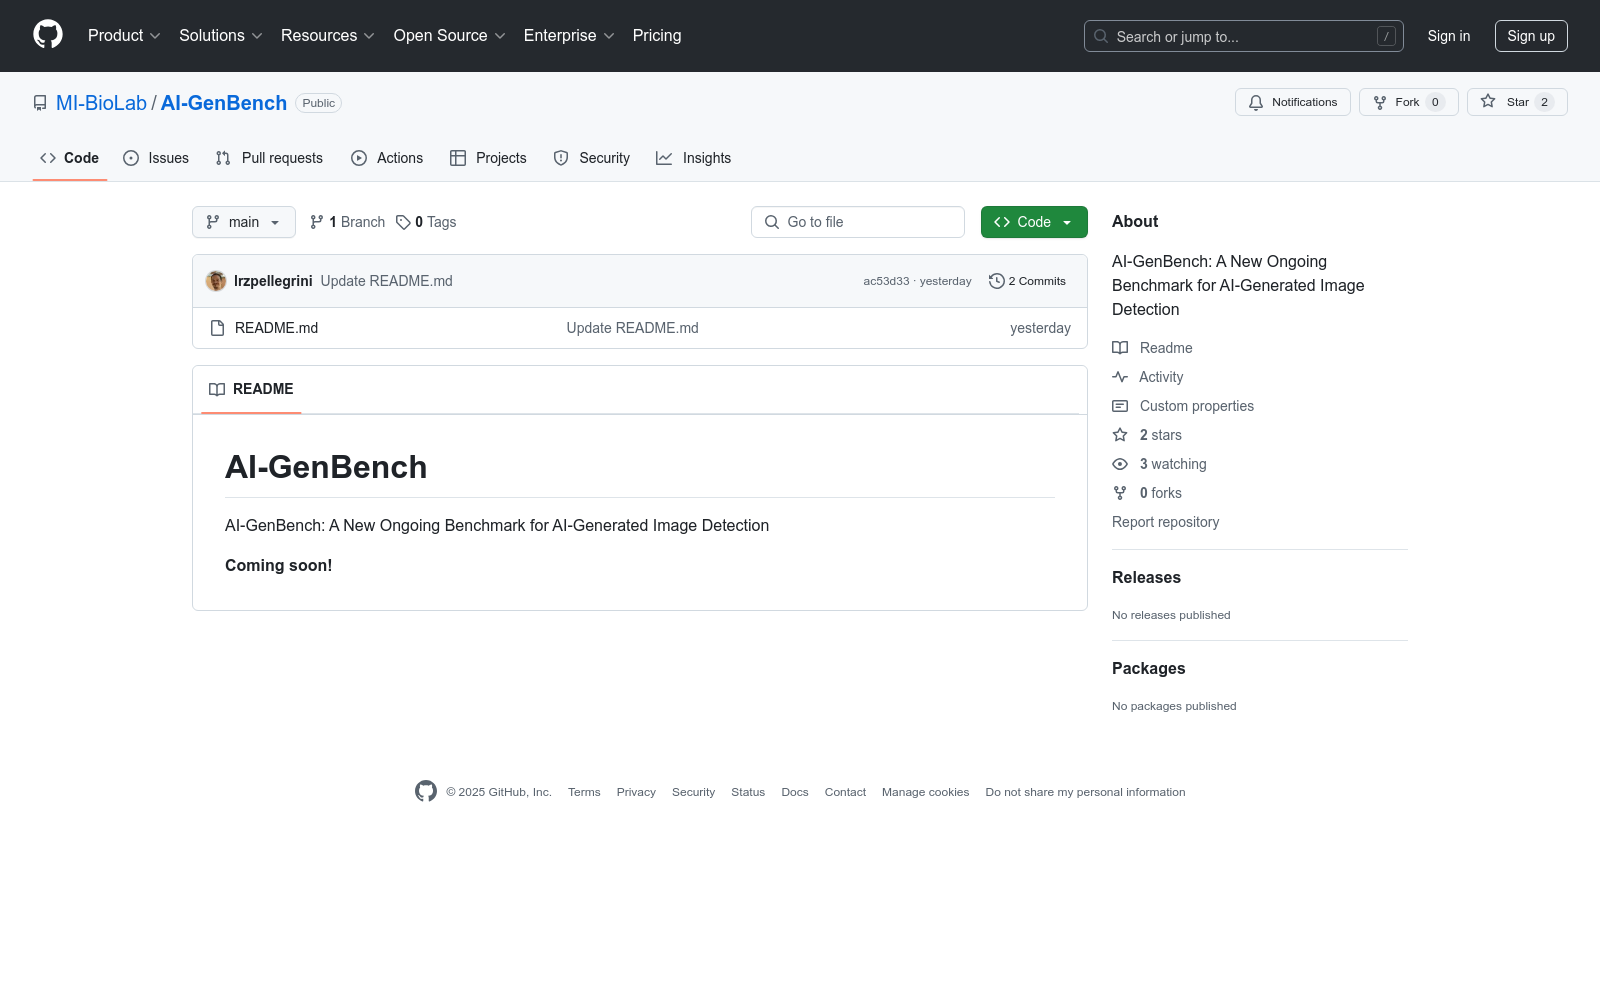The image size is (1600, 1000).
Task: Click the Public repository badge
Action: (x=319, y=103)
